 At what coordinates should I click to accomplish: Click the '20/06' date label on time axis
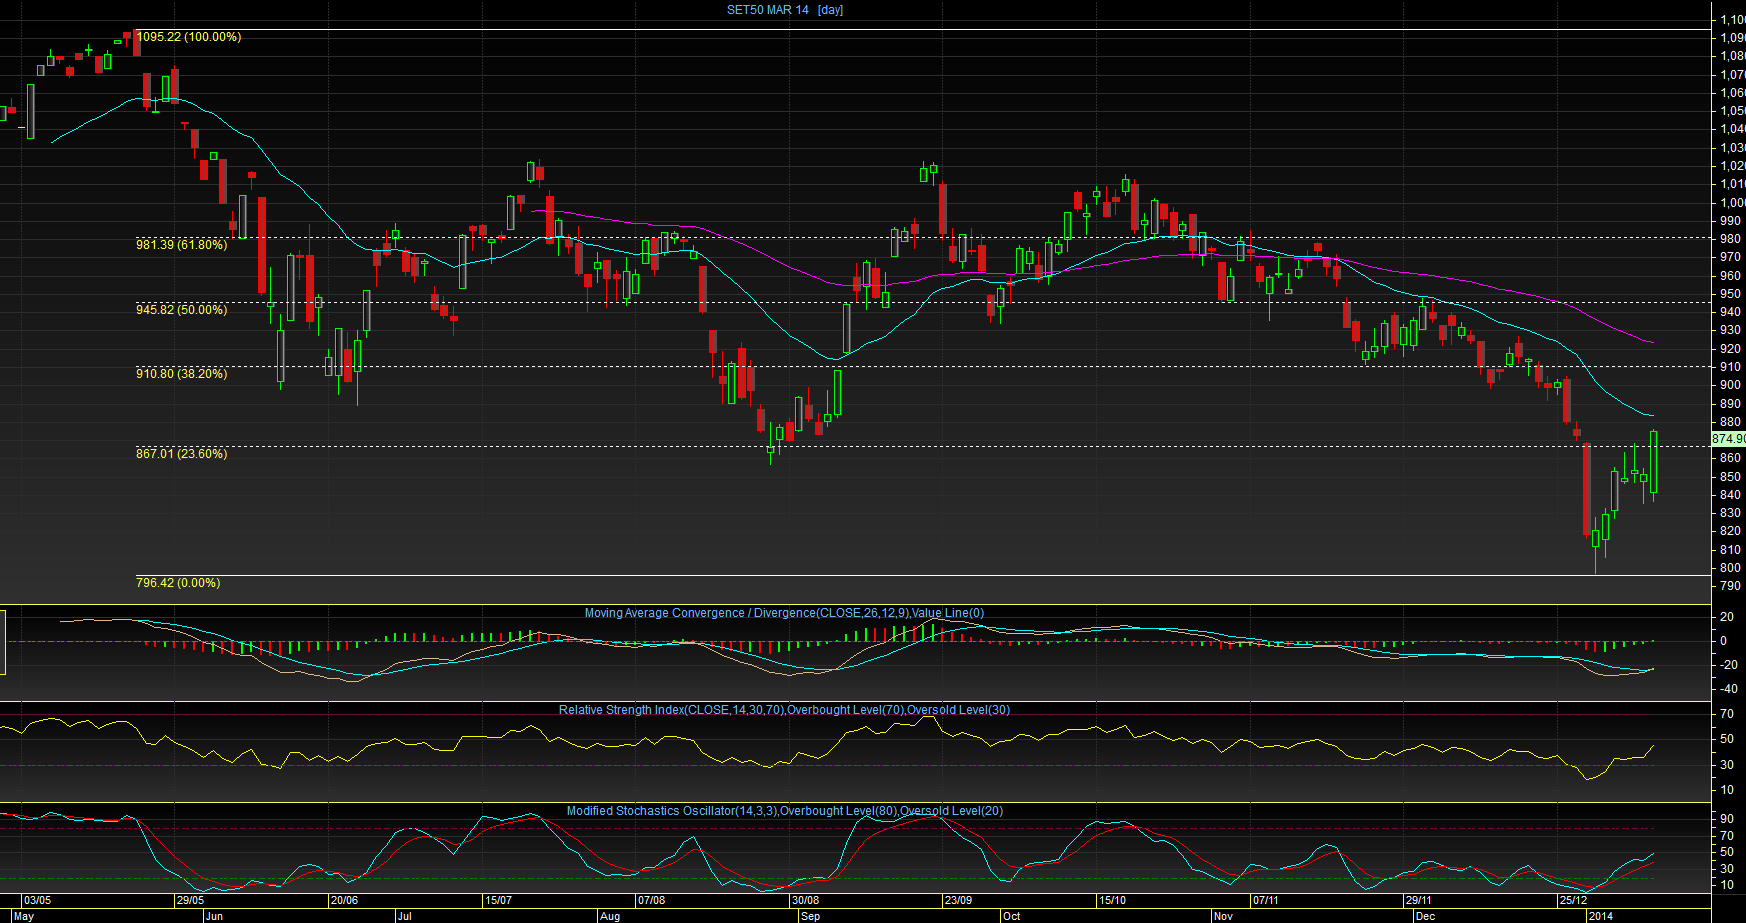coord(344,900)
